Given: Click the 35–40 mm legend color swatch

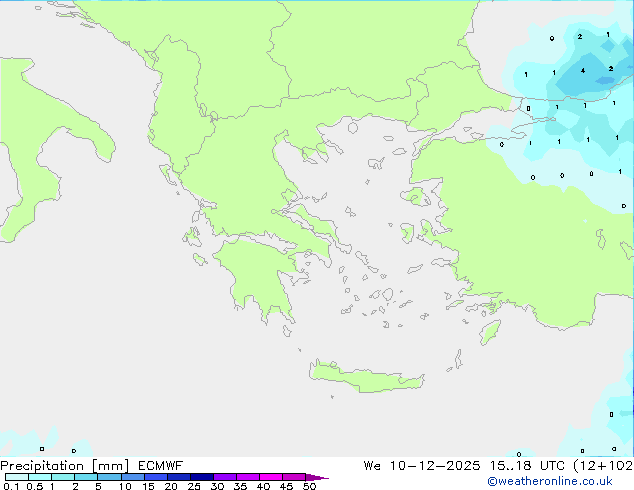Looking at the screenshot, I should pyautogui.click(x=247, y=477).
